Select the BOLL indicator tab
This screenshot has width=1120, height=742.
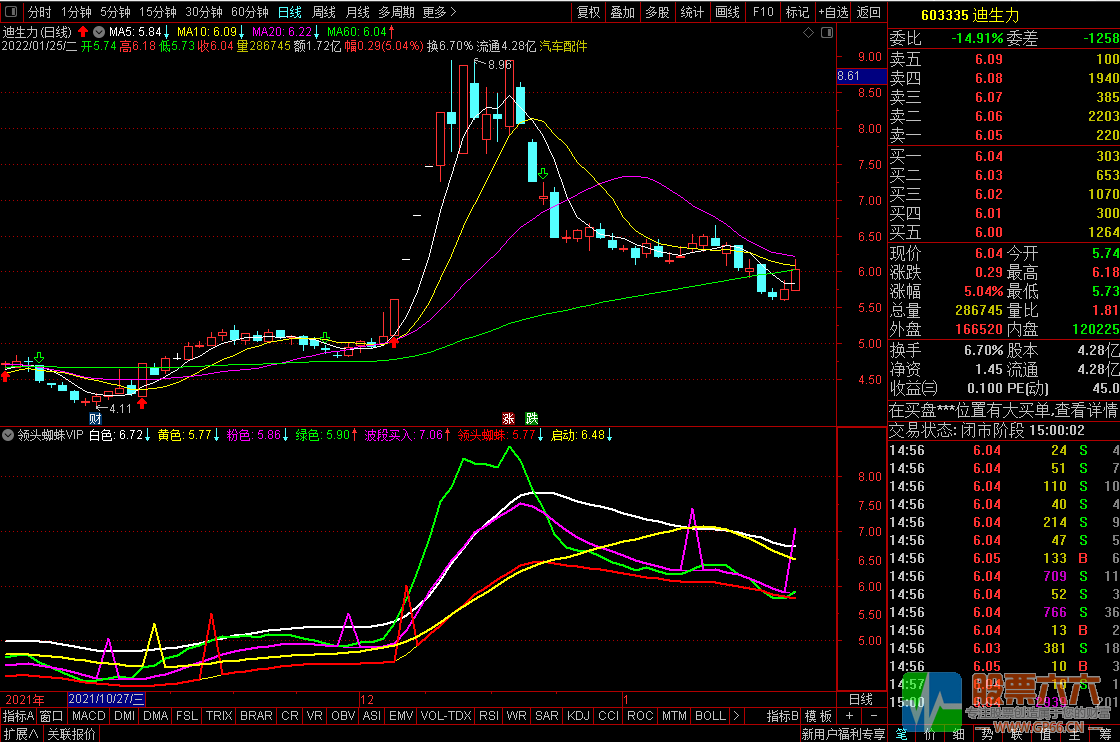tap(710, 716)
